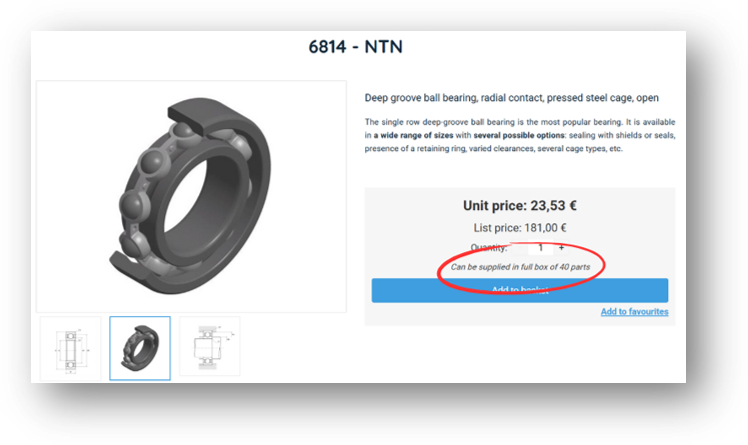The image size is (748, 445).
Task: Increase quantity with the plus button
Action: 561,248
